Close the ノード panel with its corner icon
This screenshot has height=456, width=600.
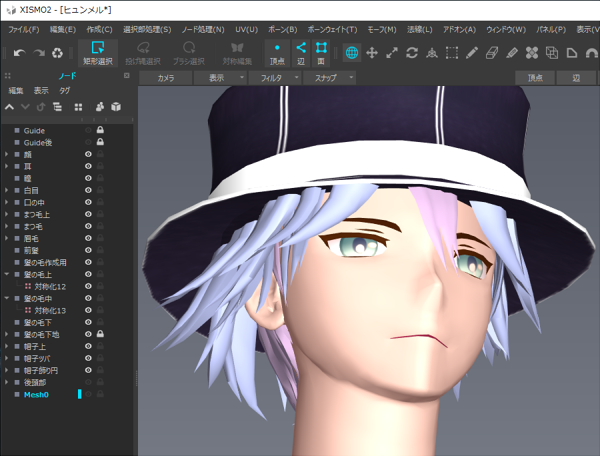[127, 76]
